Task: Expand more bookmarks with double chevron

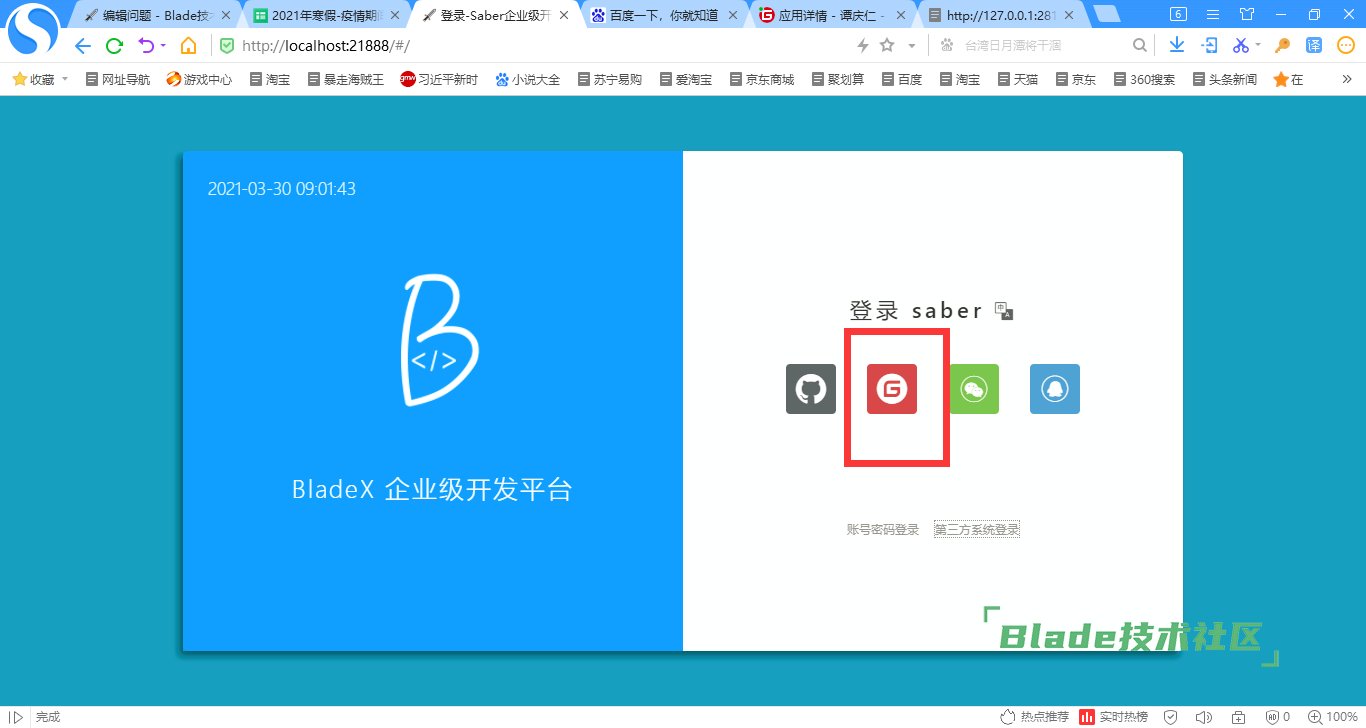Action: [x=1346, y=79]
